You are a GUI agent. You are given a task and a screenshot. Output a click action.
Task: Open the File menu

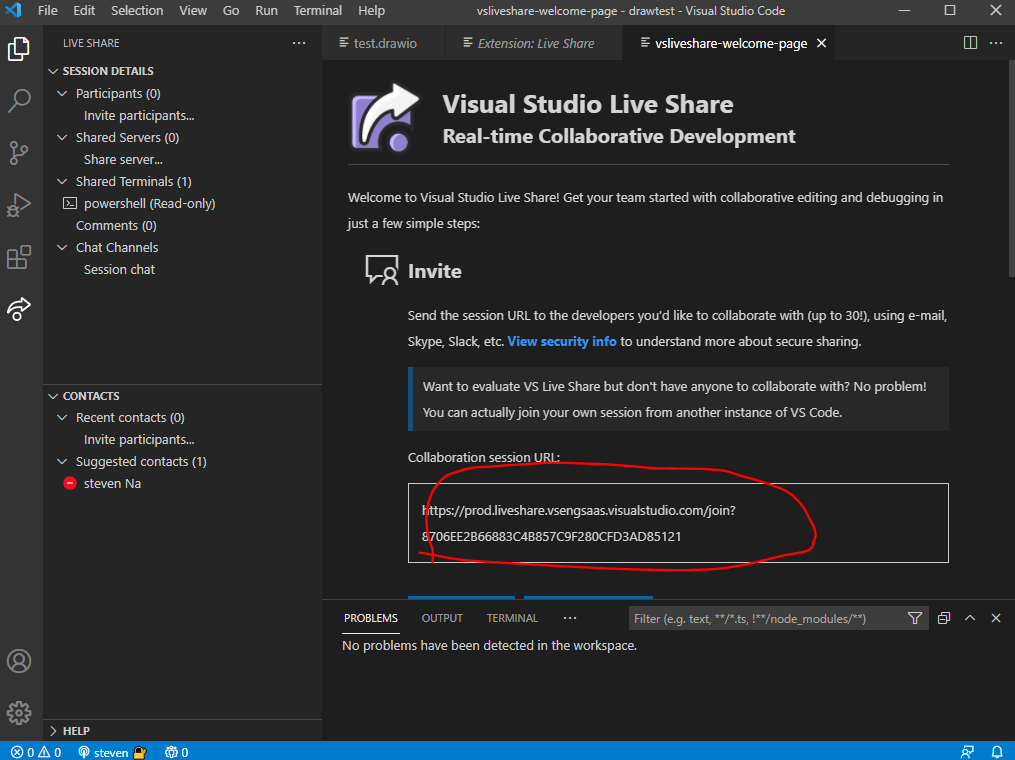(x=47, y=10)
